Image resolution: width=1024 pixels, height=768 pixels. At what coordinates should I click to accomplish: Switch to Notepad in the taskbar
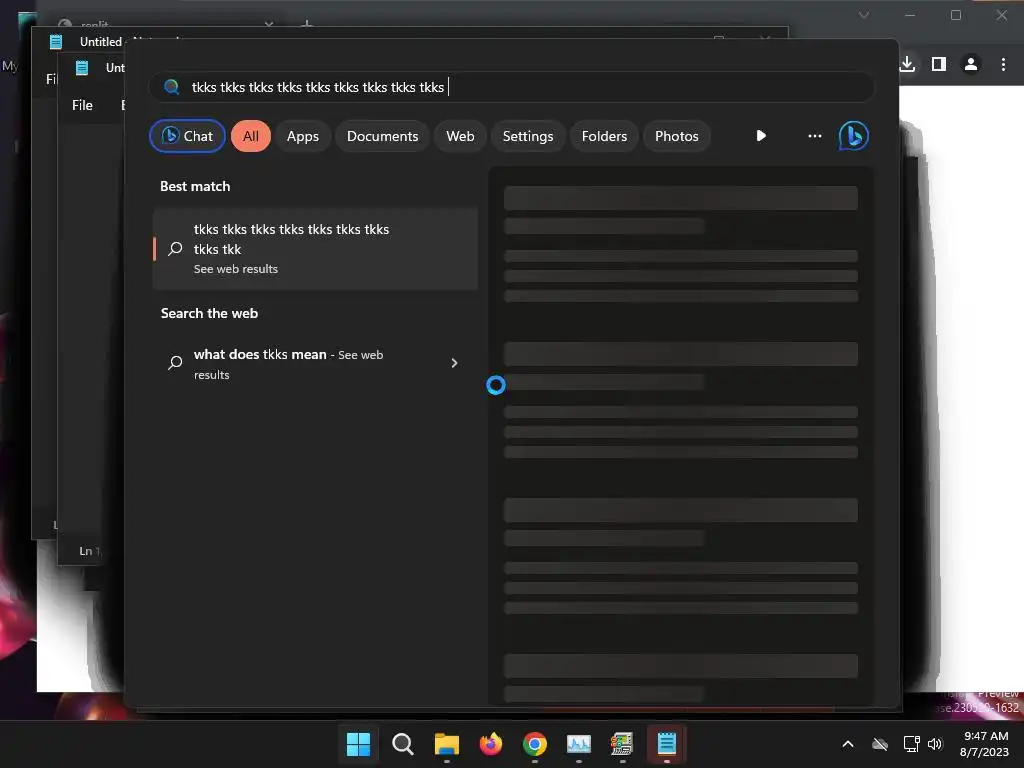click(x=667, y=744)
